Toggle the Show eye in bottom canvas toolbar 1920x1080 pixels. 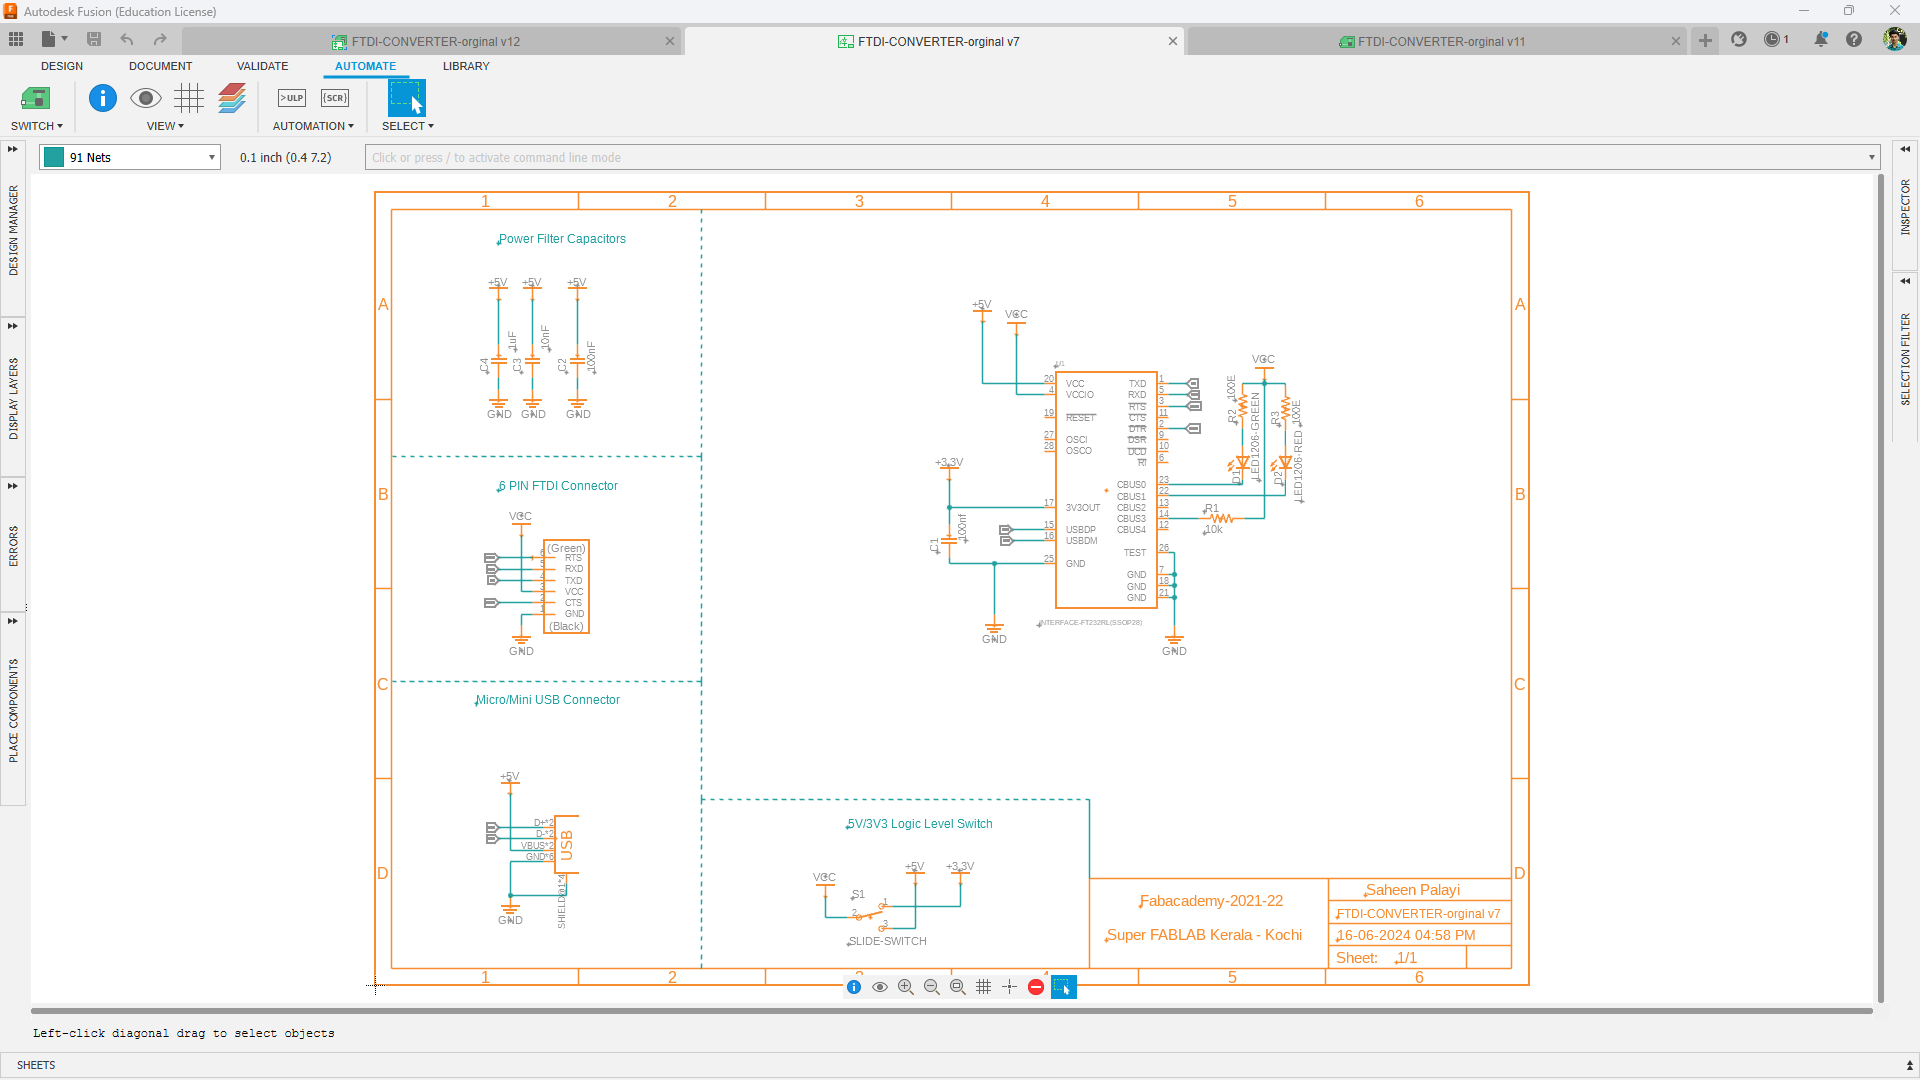coord(880,987)
